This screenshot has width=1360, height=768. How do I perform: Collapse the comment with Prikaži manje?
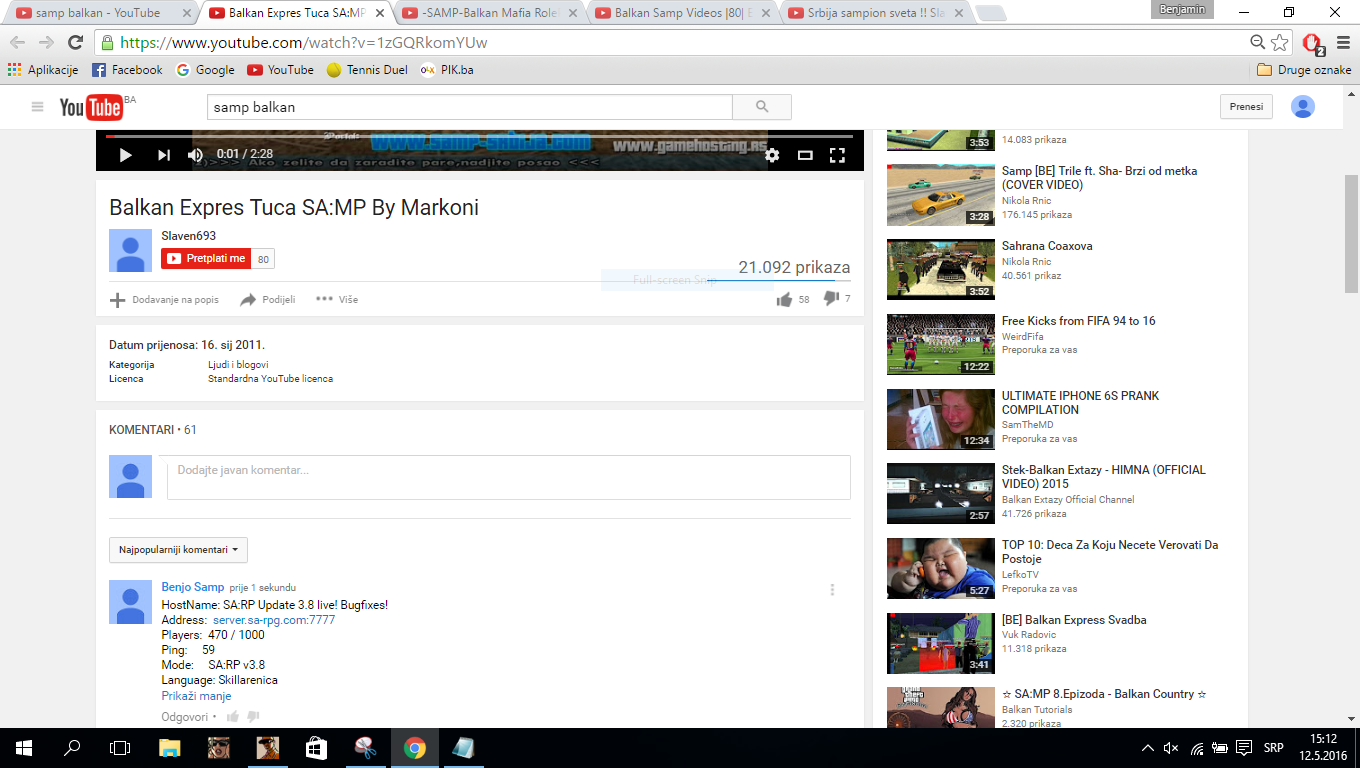pos(196,696)
